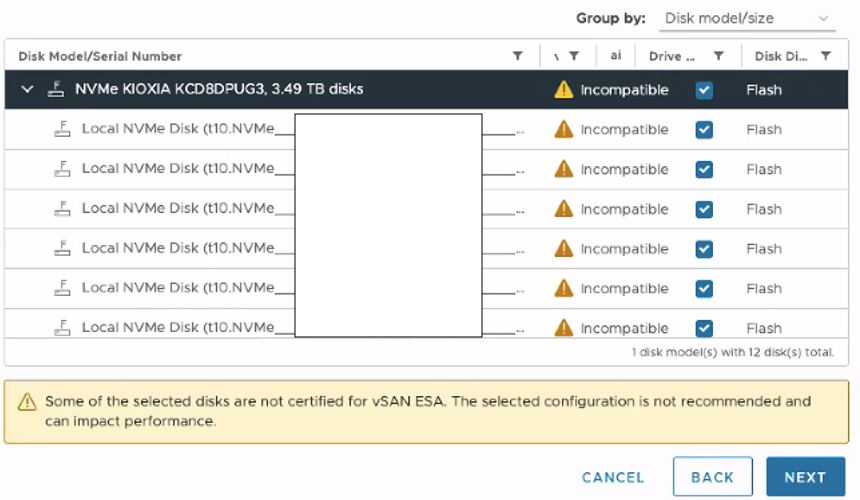Click warning icon on KIOXIA group row

click(x=564, y=90)
